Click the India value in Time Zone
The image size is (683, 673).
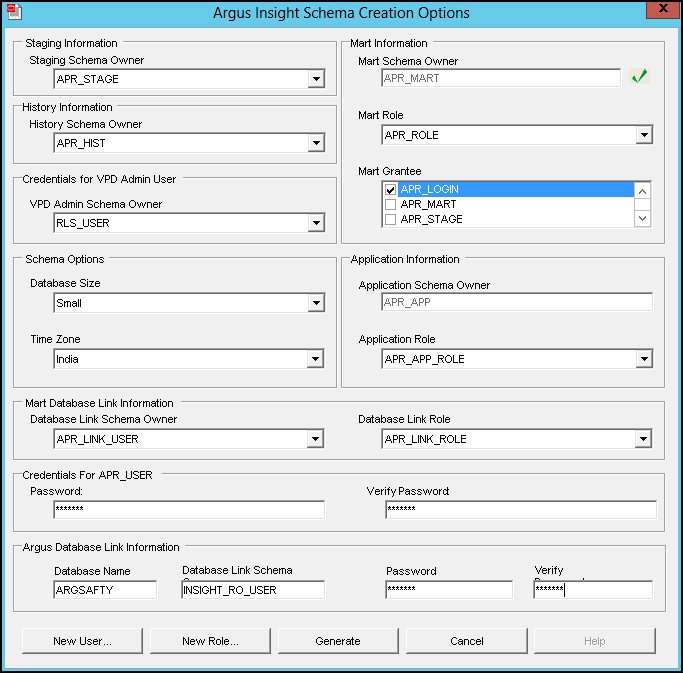67,359
